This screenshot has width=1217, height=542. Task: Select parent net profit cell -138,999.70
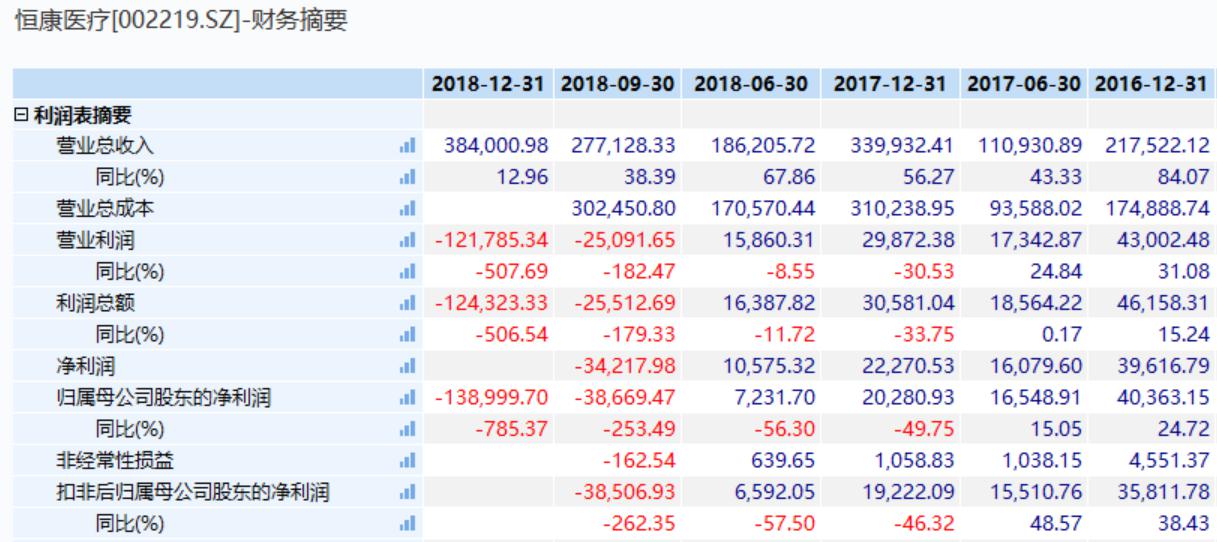pos(492,399)
